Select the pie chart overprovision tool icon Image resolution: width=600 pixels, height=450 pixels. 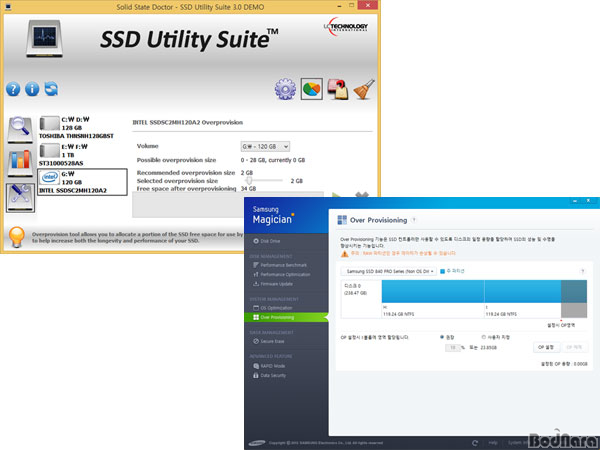tap(311, 89)
